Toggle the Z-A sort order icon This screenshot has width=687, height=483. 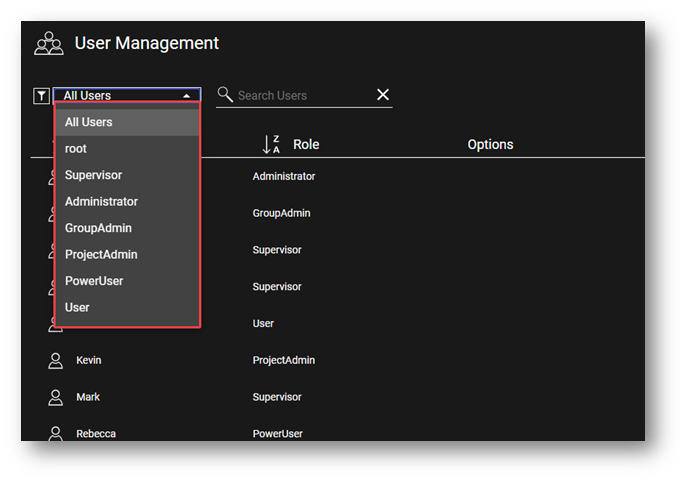[x=271, y=145]
